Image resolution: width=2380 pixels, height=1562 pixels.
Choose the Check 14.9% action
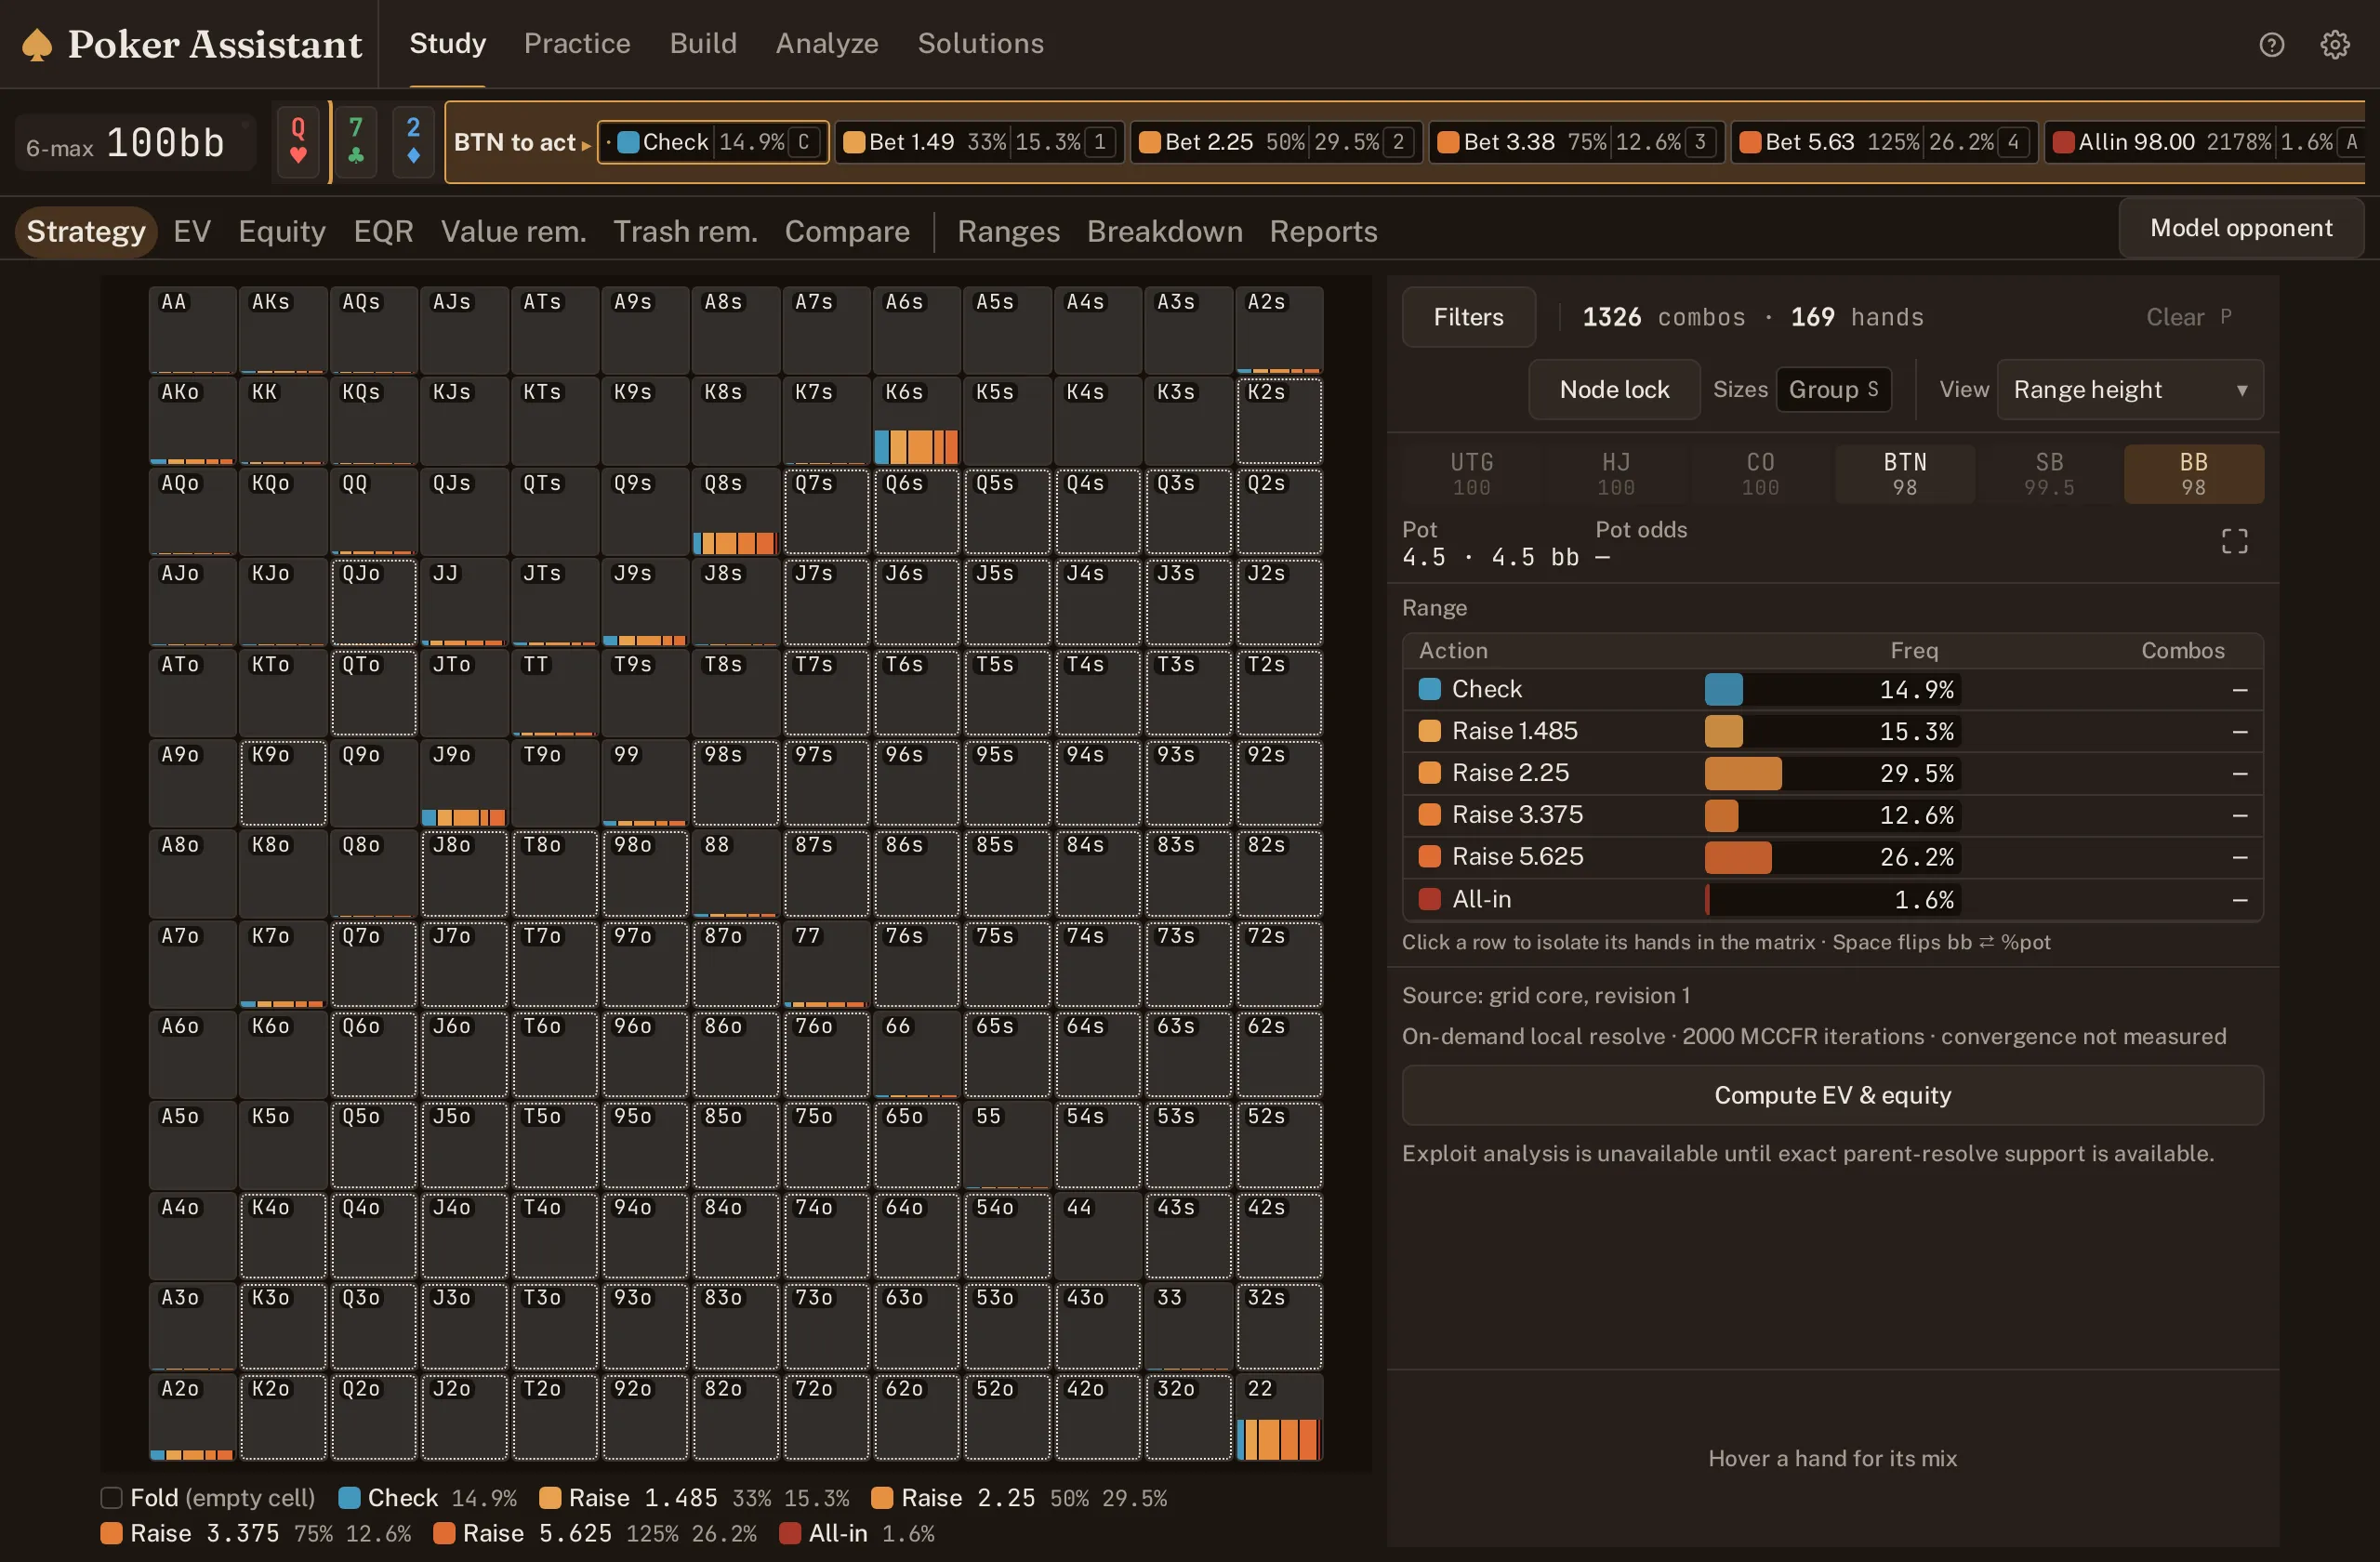tap(713, 142)
